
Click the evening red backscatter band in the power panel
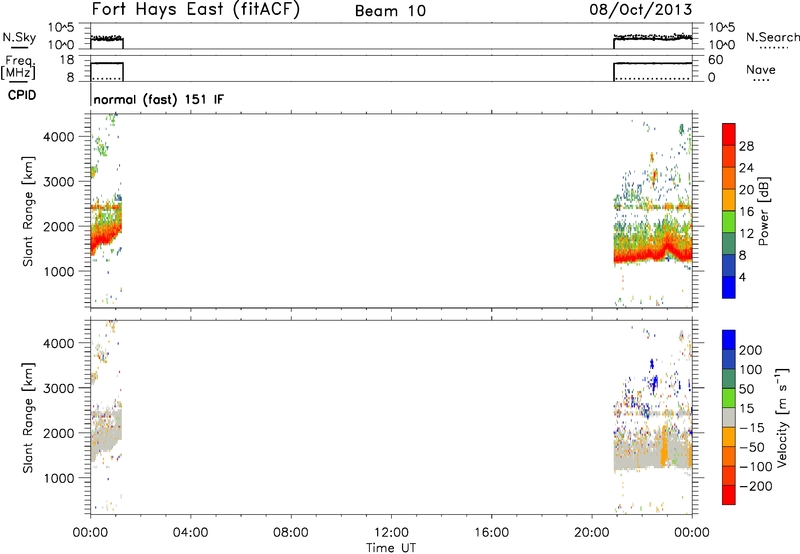(653, 255)
